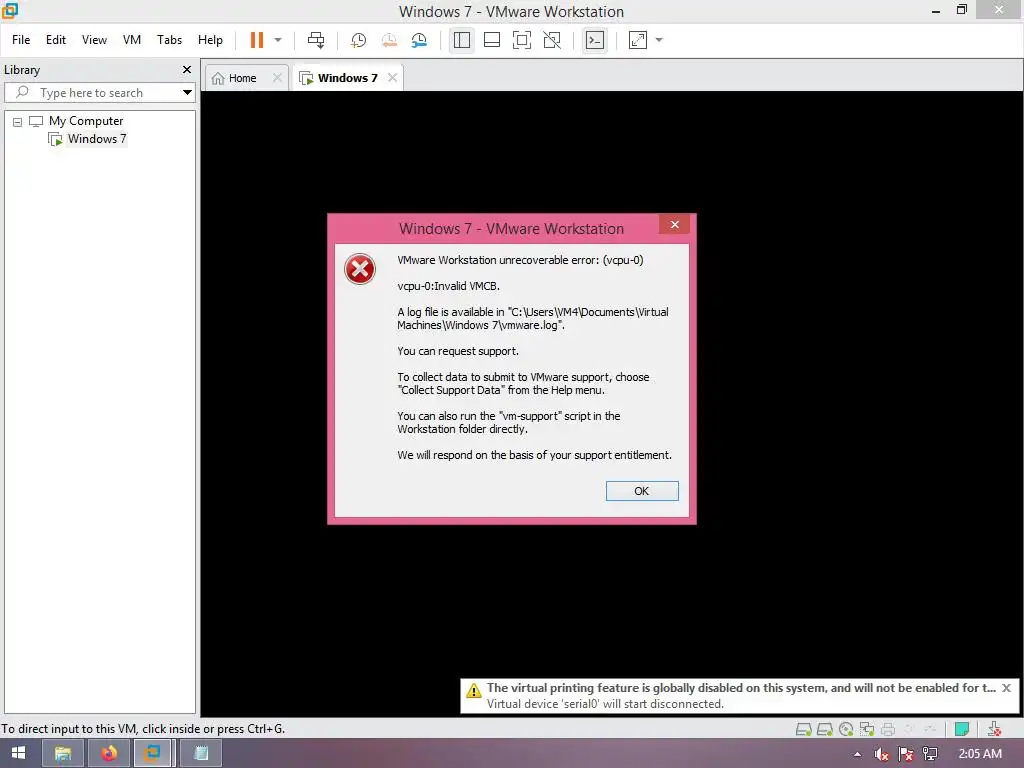Click the 2:05 AM clock
The image size is (1024, 768).
pos(980,754)
